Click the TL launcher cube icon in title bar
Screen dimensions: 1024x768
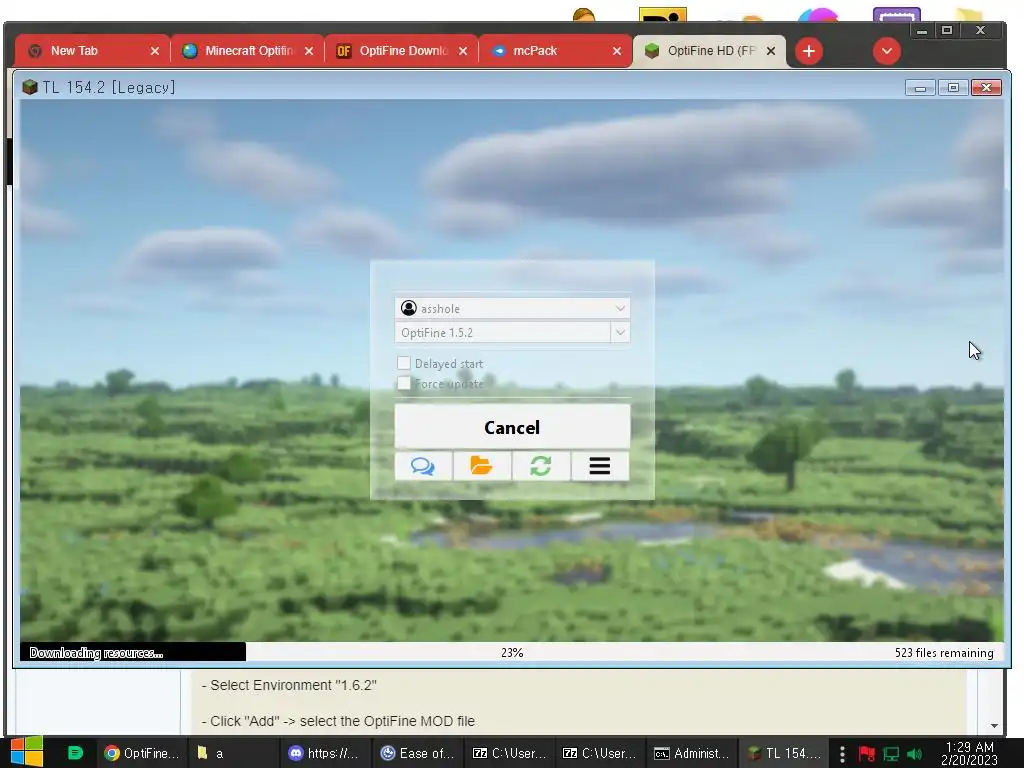point(30,87)
